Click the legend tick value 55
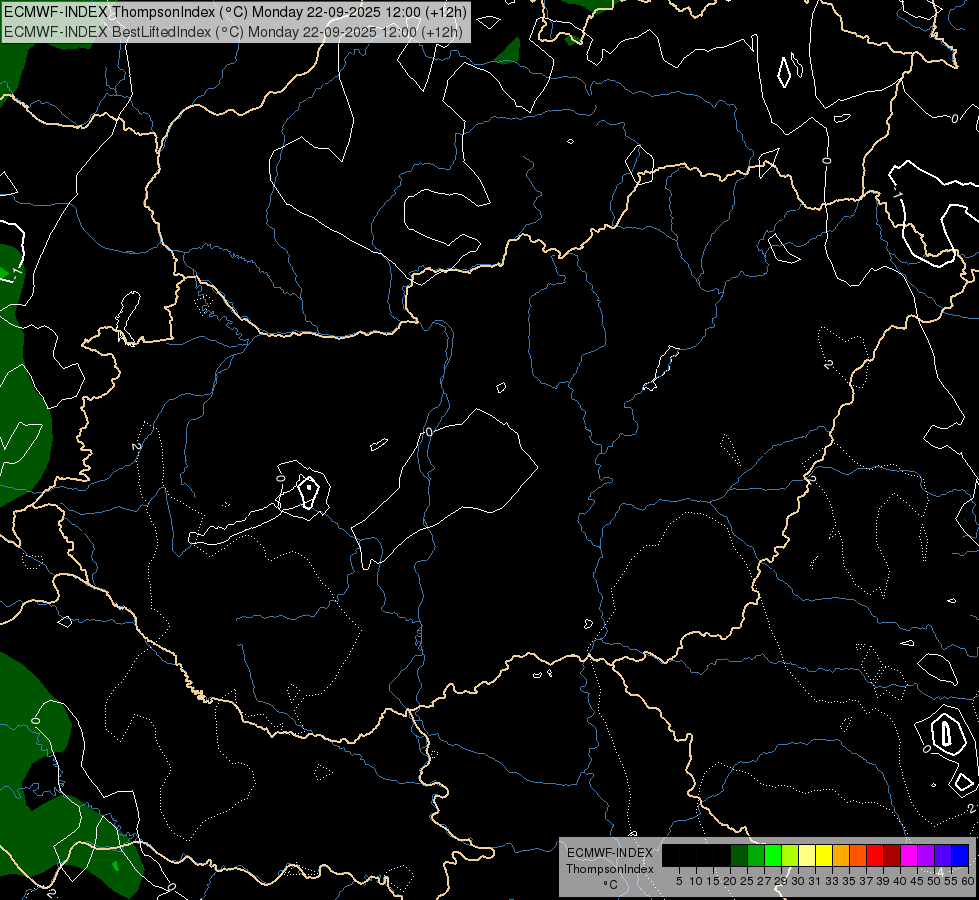Image resolution: width=979 pixels, height=900 pixels. 951,881
